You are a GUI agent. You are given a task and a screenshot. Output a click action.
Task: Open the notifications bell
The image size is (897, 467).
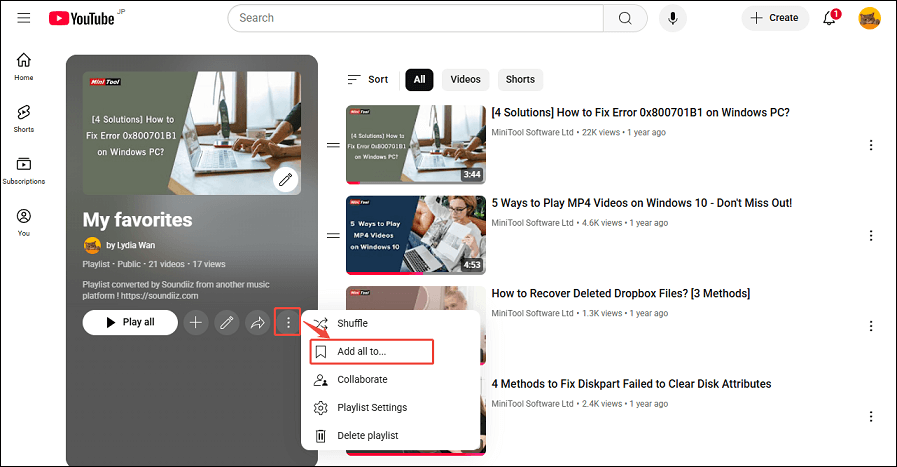tap(829, 18)
